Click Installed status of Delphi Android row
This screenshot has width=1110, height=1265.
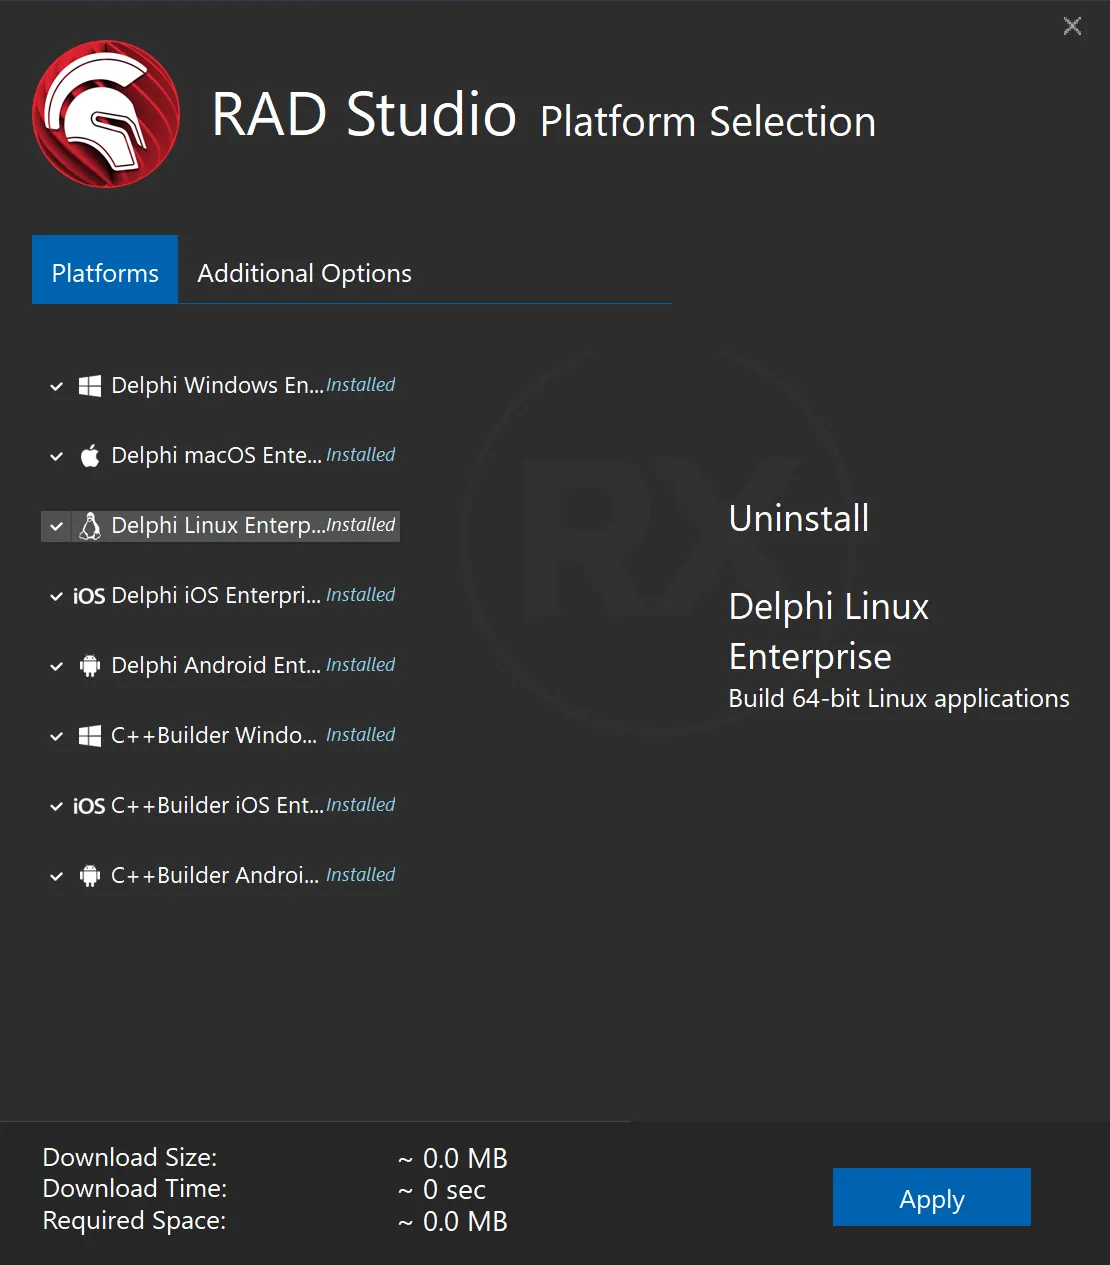point(361,665)
